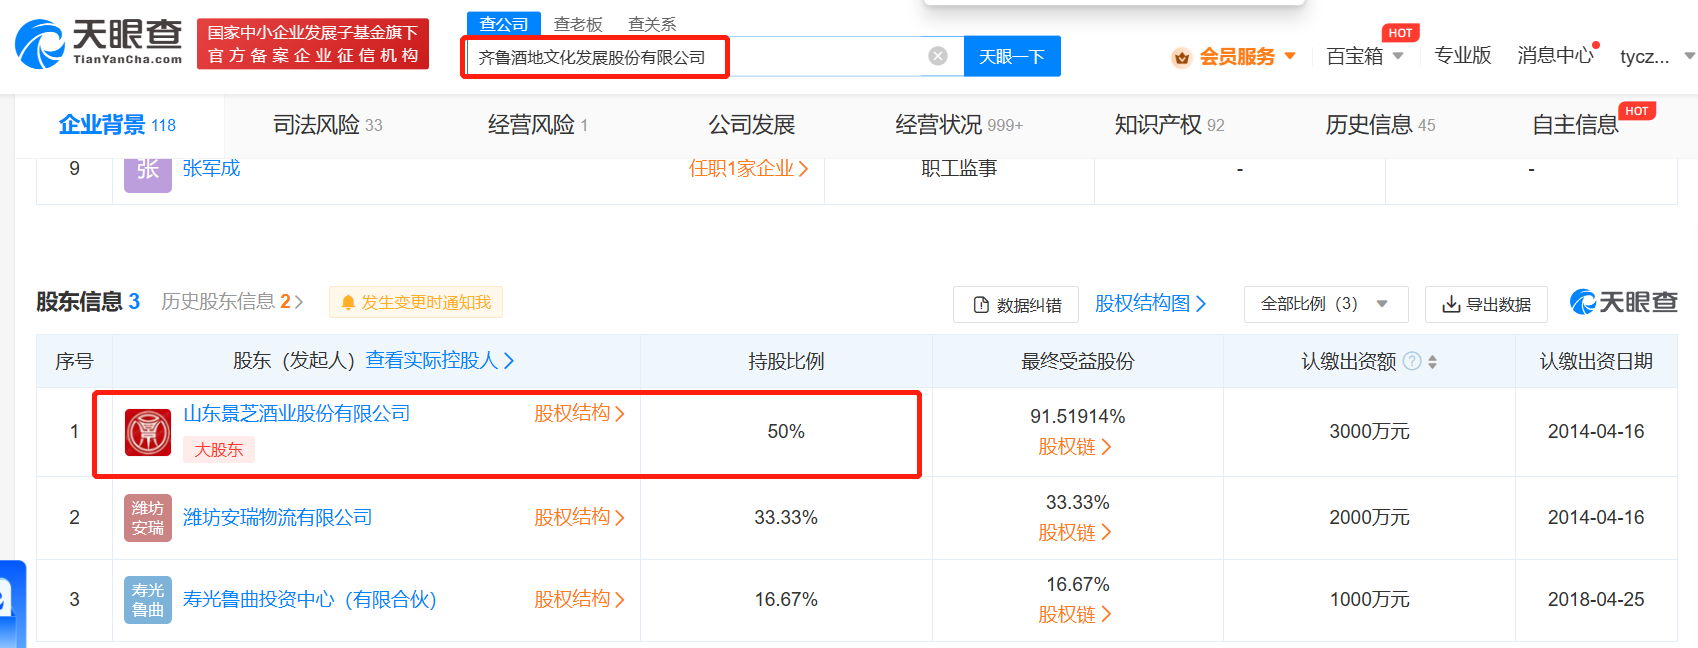Click 任职1家企业 link

tap(748, 168)
